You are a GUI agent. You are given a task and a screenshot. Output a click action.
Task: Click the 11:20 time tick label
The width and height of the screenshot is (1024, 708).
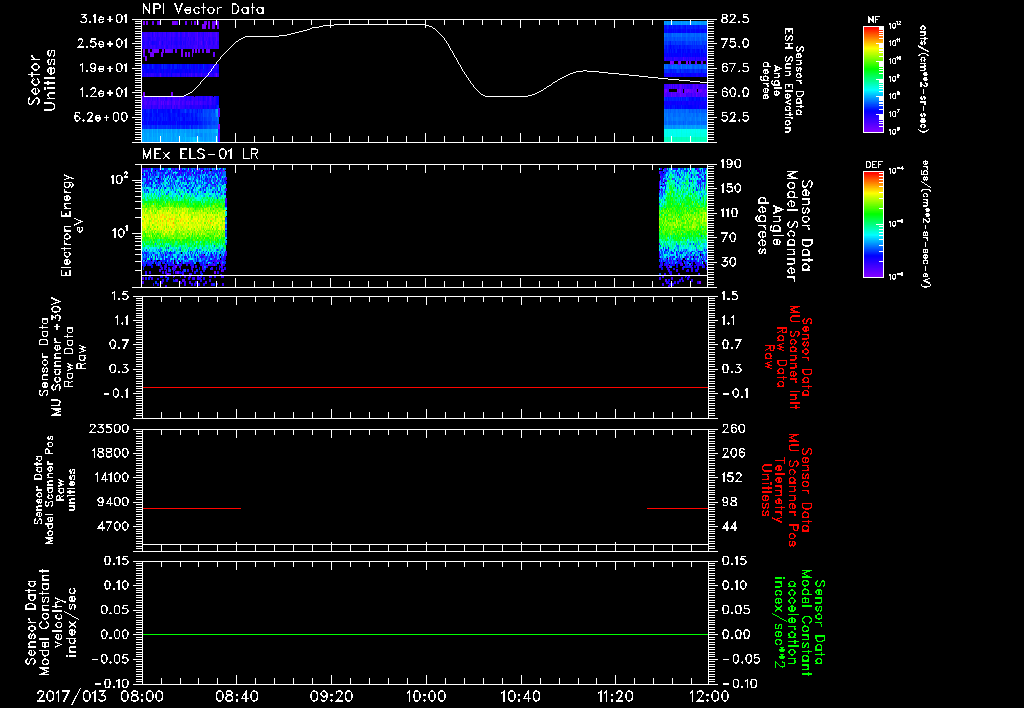coord(615,696)
